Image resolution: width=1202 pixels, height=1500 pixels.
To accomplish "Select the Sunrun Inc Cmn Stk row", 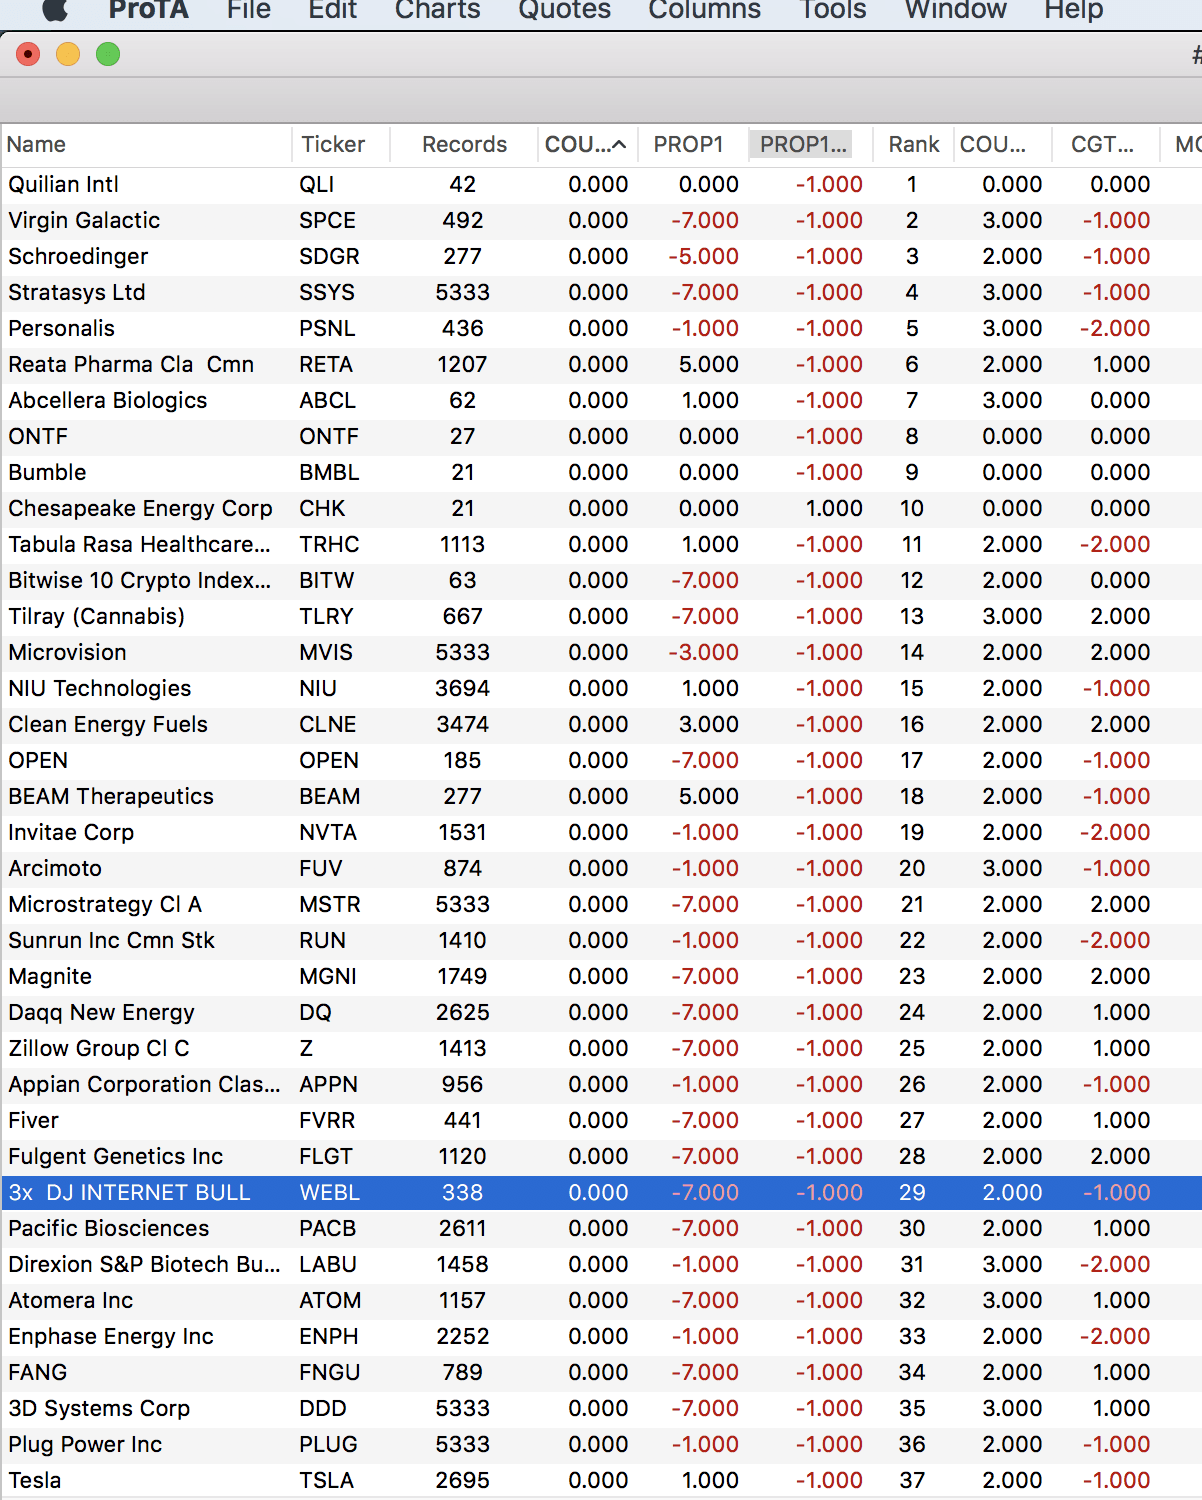I will pyautogui.click(x=601, y=941).
